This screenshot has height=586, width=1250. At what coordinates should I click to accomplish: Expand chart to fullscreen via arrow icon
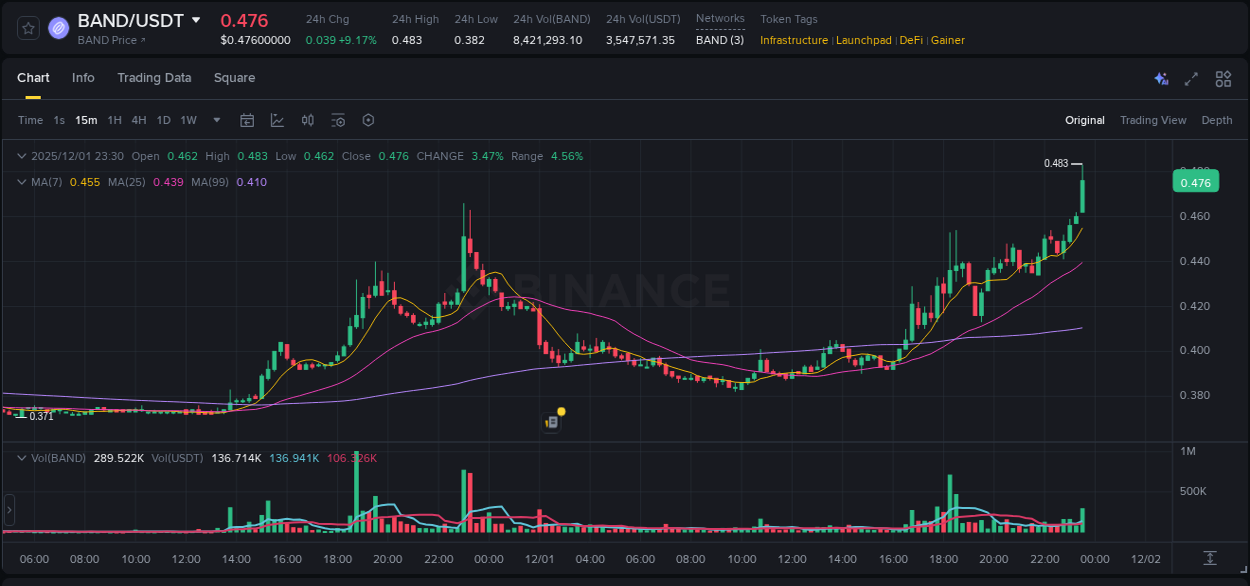tap(1190, 78)
